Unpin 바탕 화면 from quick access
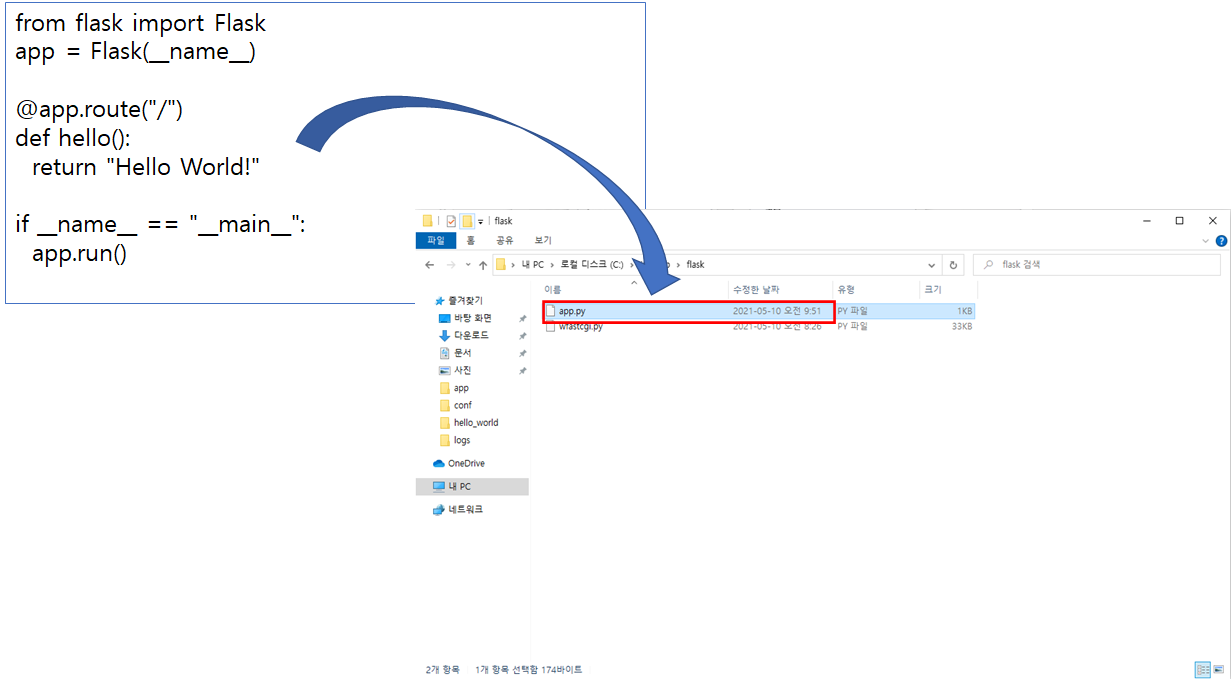Image resolution: width=1231 pixels, height=679 pixels. tap(522, 318)
